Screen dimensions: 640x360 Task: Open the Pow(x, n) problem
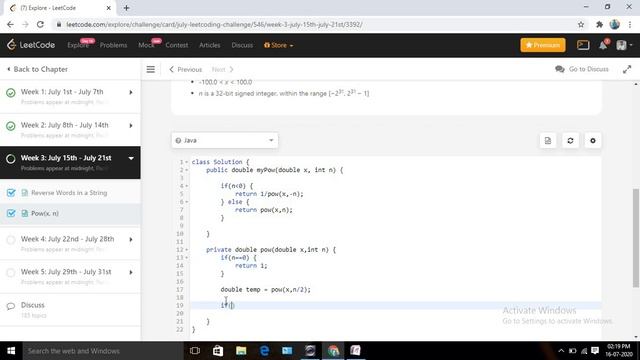pyautogui.click(x=45, y=213)
